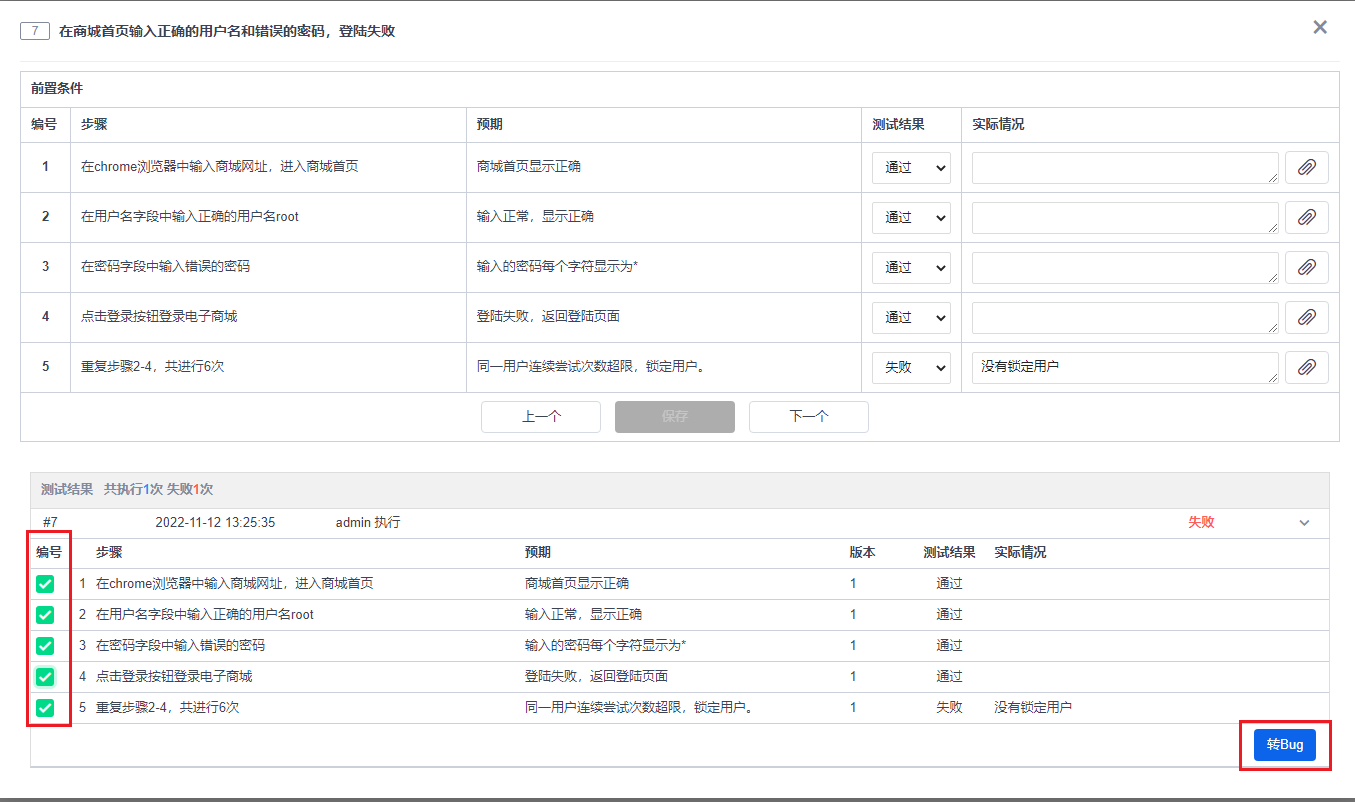The width and height of the screenshot is (1355, 802).
Task: Click the 没有锁定用户 text field for step 5
Action: 1125,368
